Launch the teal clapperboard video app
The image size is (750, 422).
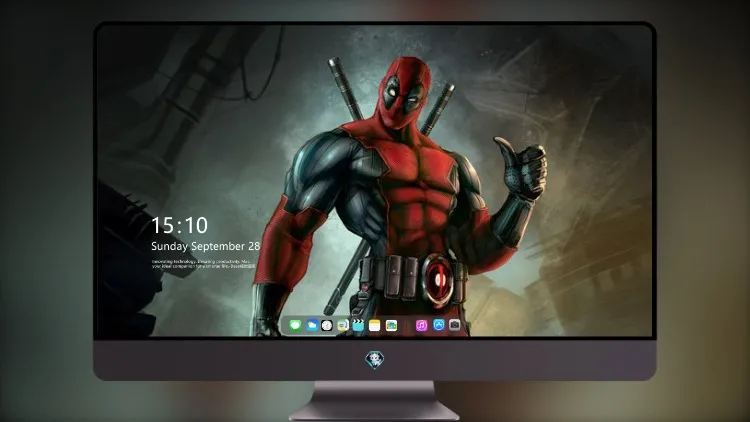[358, 326]
